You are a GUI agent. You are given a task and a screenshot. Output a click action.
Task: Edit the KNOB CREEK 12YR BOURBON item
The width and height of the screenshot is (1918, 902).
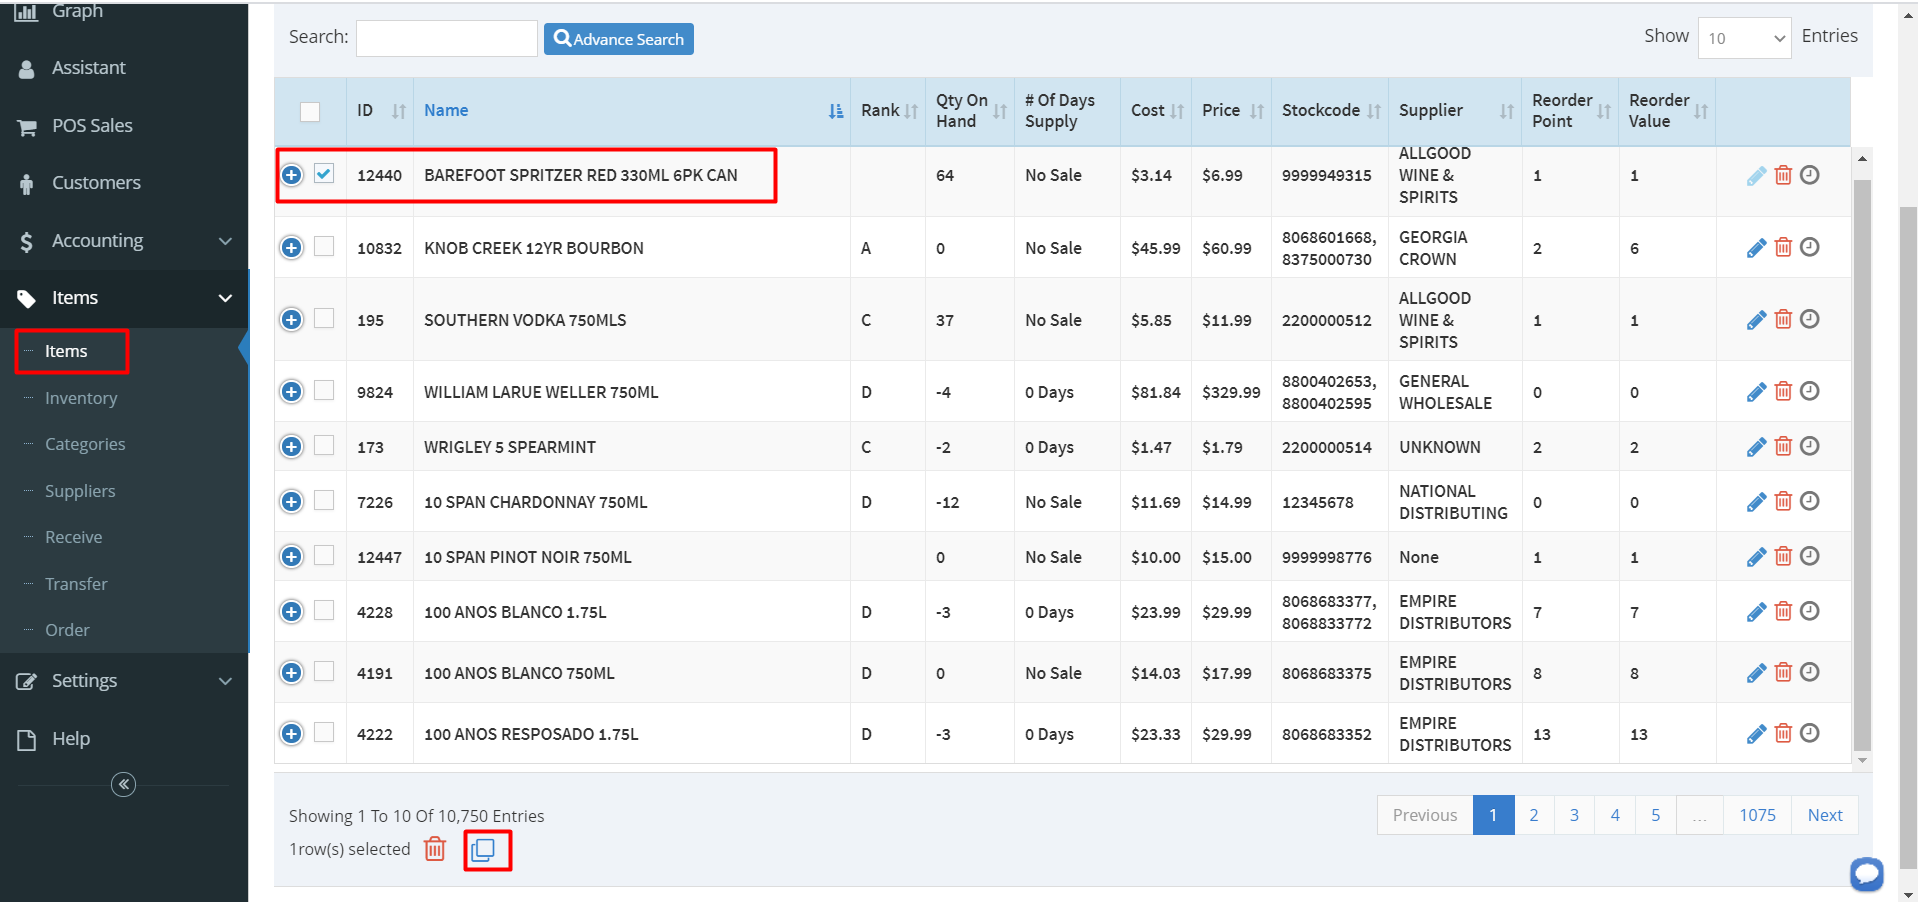(1755, 248)
